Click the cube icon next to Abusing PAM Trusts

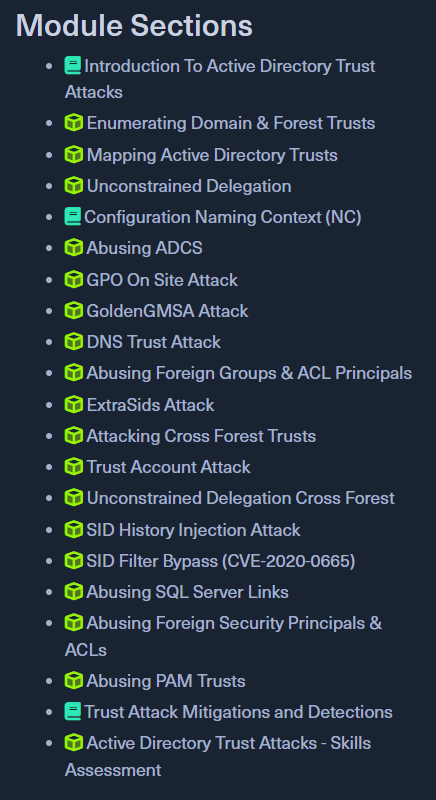click(74, 681)
